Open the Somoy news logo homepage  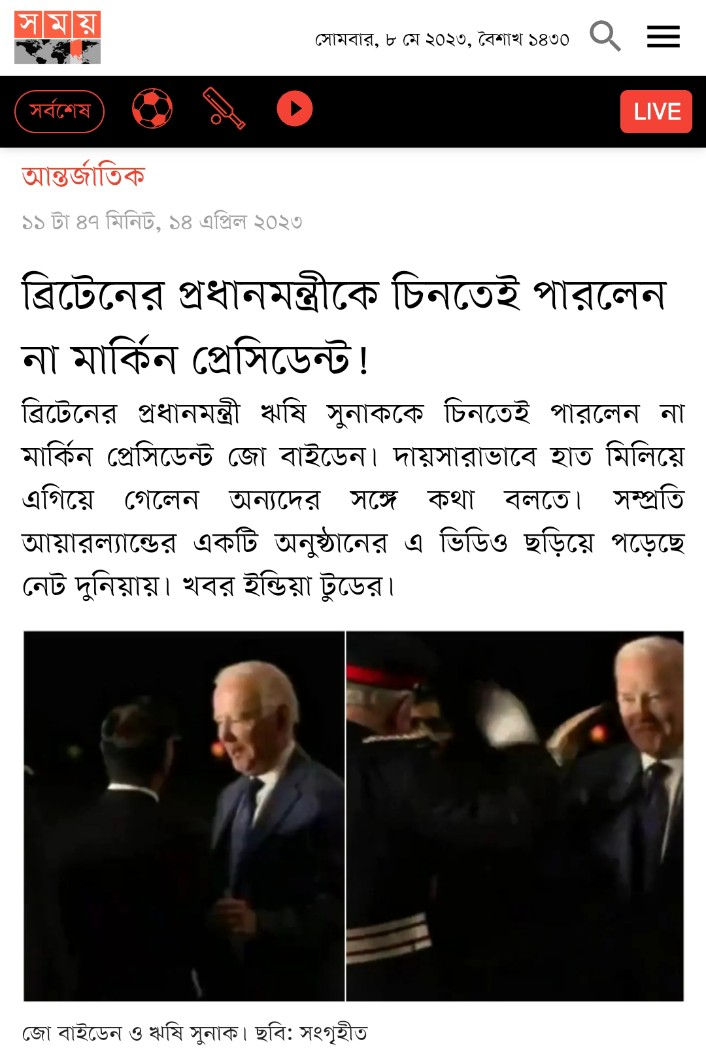coord(57,38)
